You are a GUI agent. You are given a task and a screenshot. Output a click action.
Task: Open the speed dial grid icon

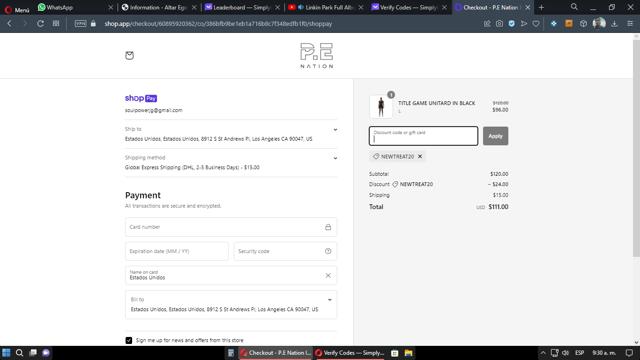56,24
